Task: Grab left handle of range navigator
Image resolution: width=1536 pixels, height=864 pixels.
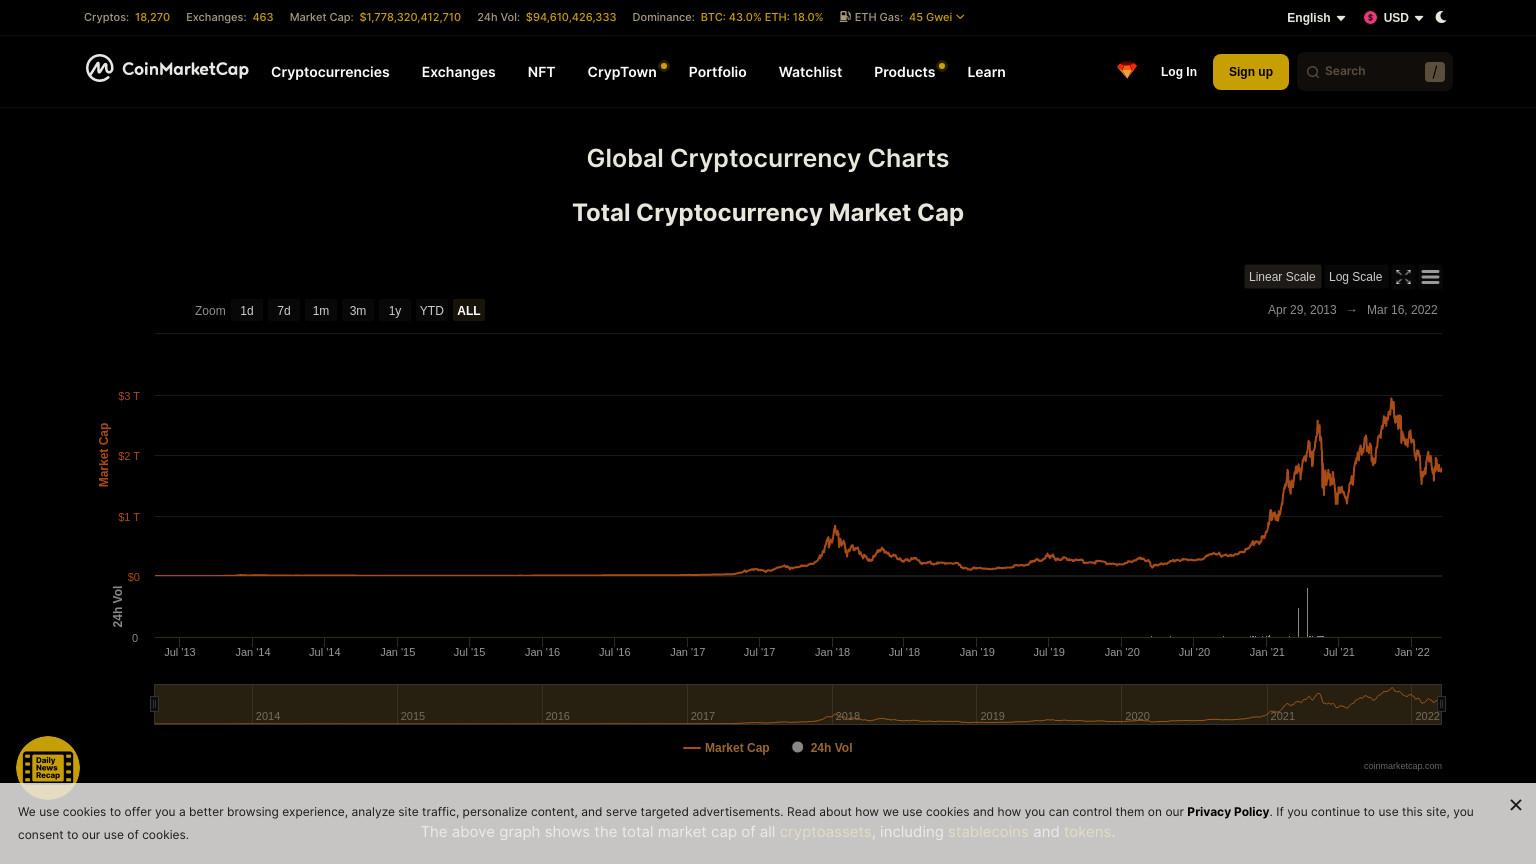Action: (154, 704)
